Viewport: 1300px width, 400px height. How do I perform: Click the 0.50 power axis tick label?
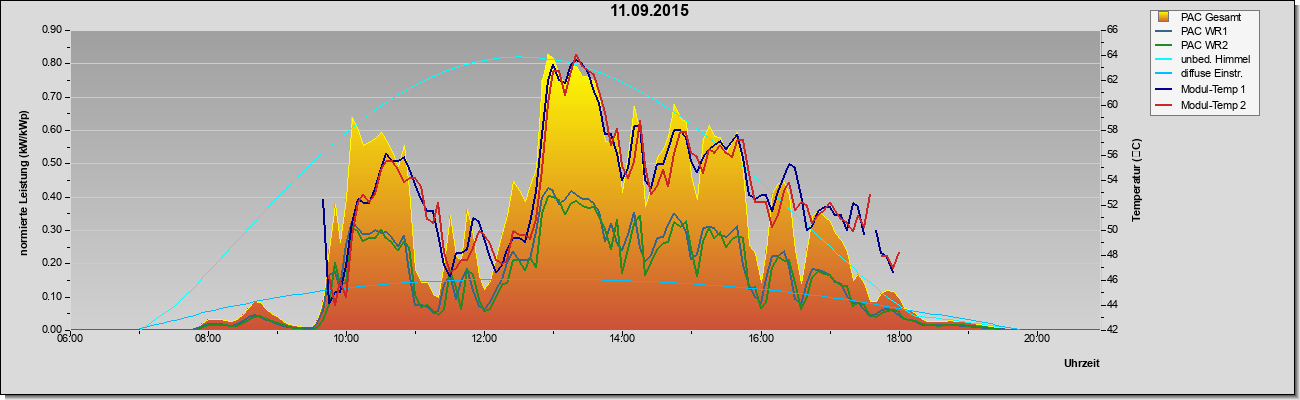point(51,163)
